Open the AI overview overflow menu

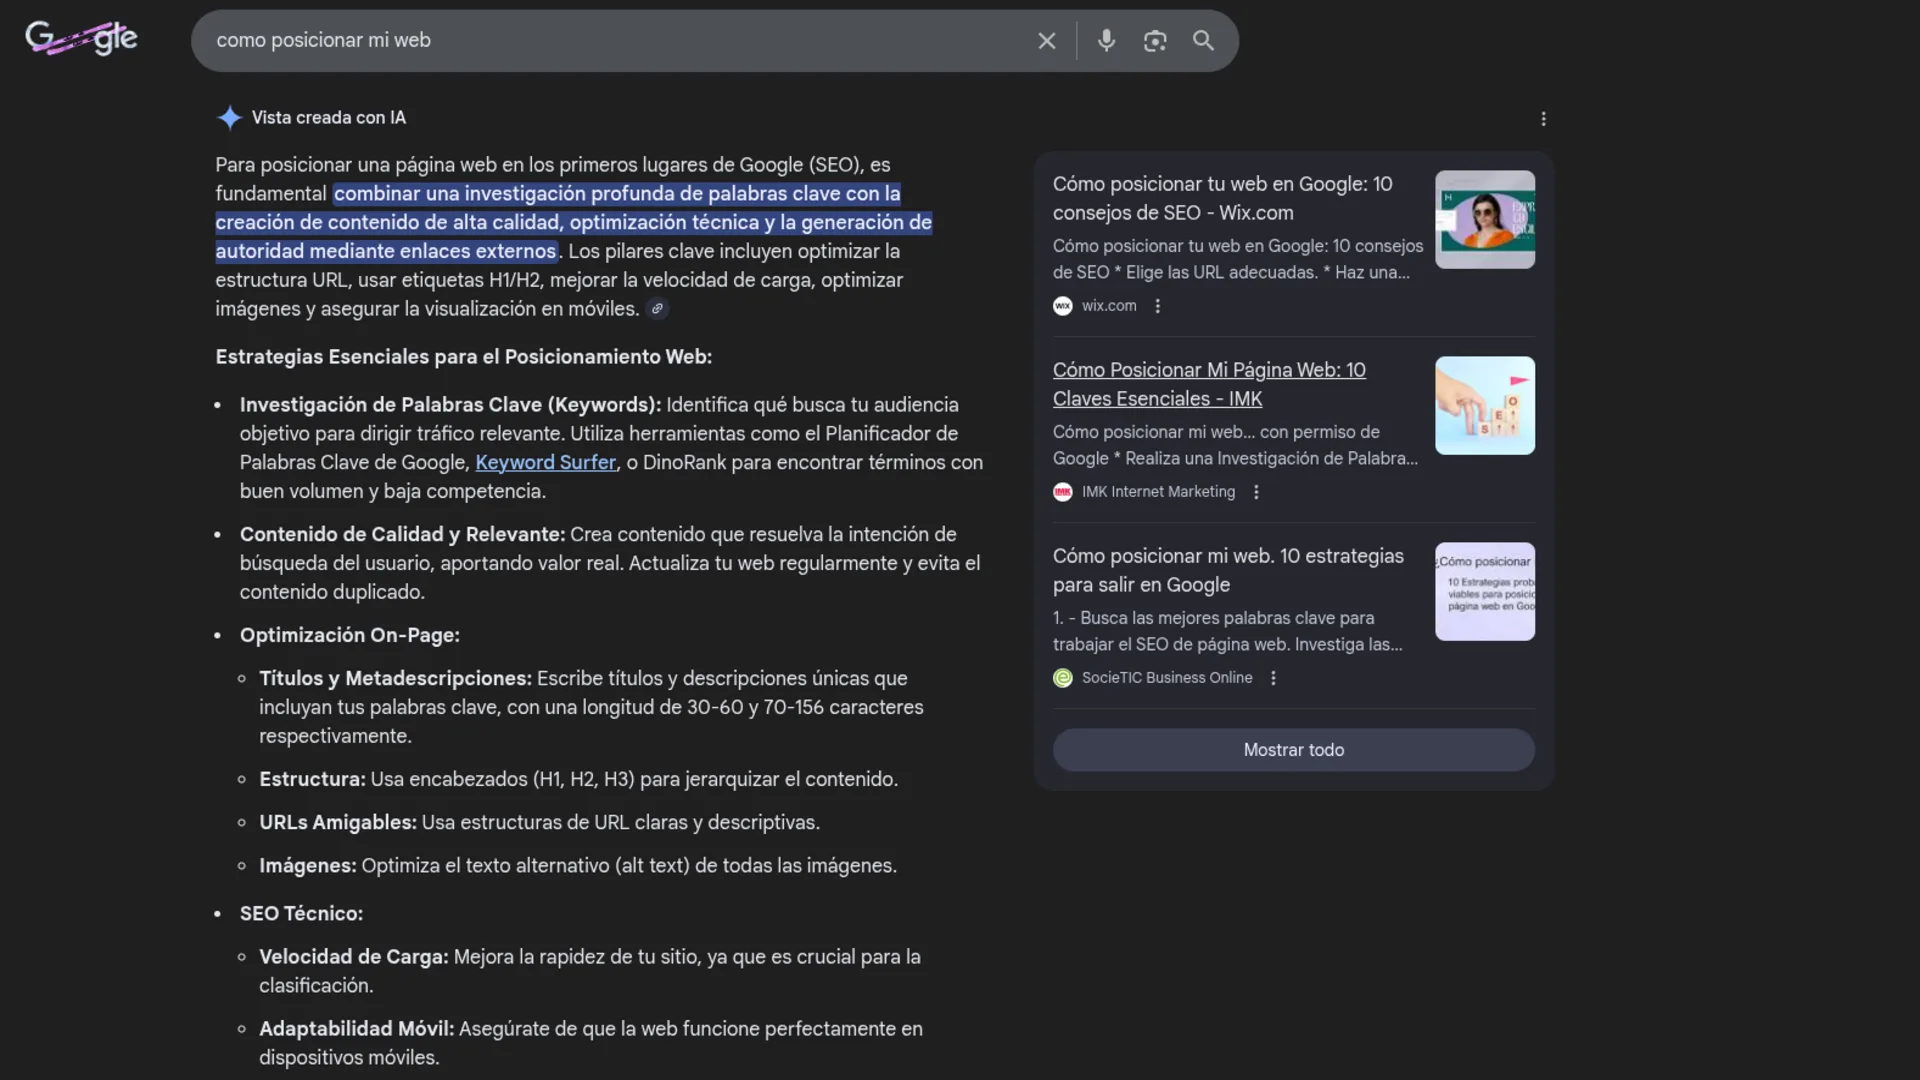tap(1543, 118)
